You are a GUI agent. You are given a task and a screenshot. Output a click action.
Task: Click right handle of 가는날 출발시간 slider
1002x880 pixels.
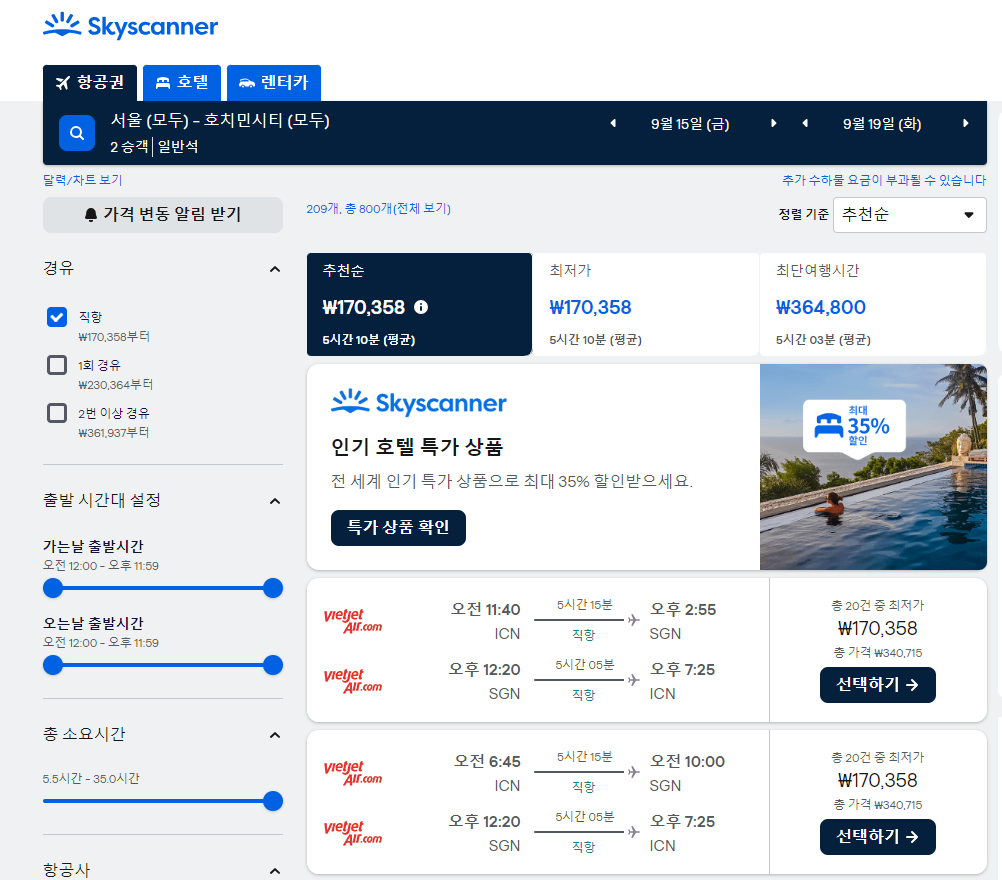click(273, 589)
